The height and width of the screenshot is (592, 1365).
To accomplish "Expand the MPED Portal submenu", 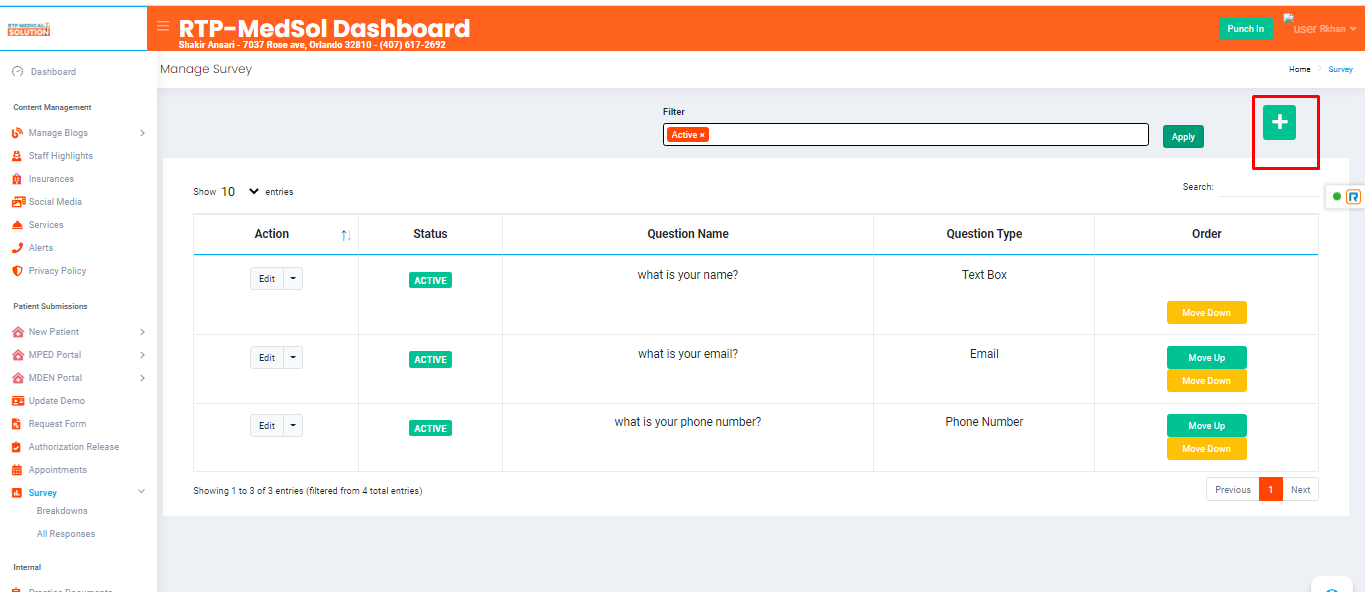I will tap(142, 355).
